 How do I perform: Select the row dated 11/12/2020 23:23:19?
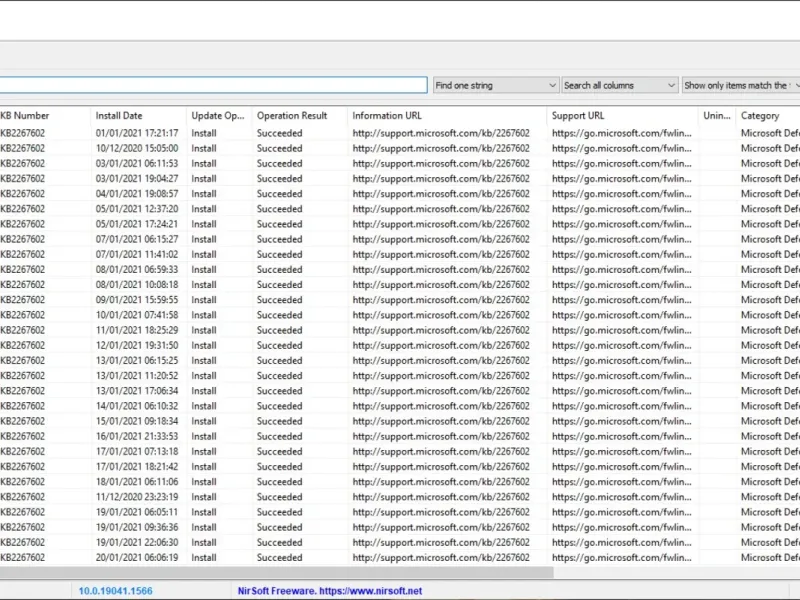tap(400, 497)
